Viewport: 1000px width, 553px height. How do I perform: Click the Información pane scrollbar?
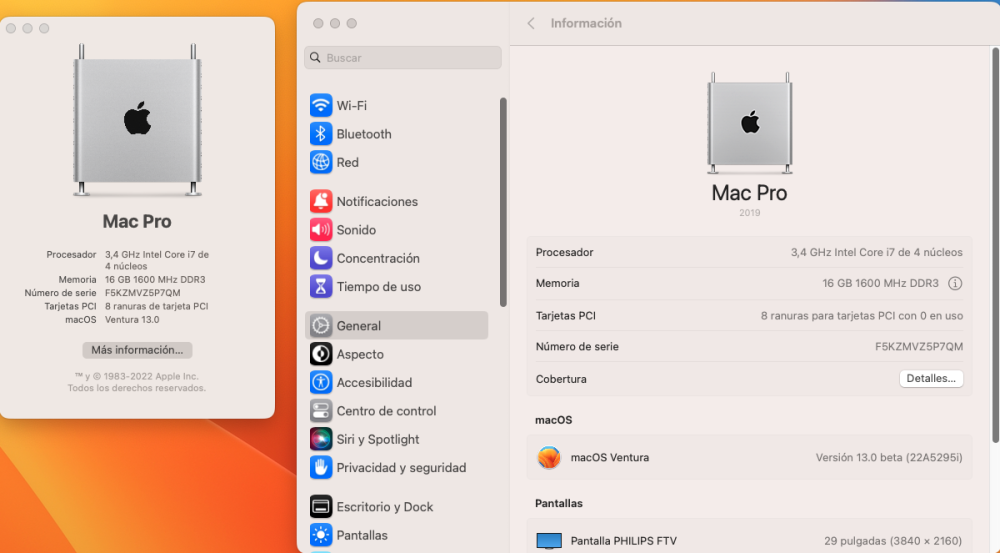point(996,245)
